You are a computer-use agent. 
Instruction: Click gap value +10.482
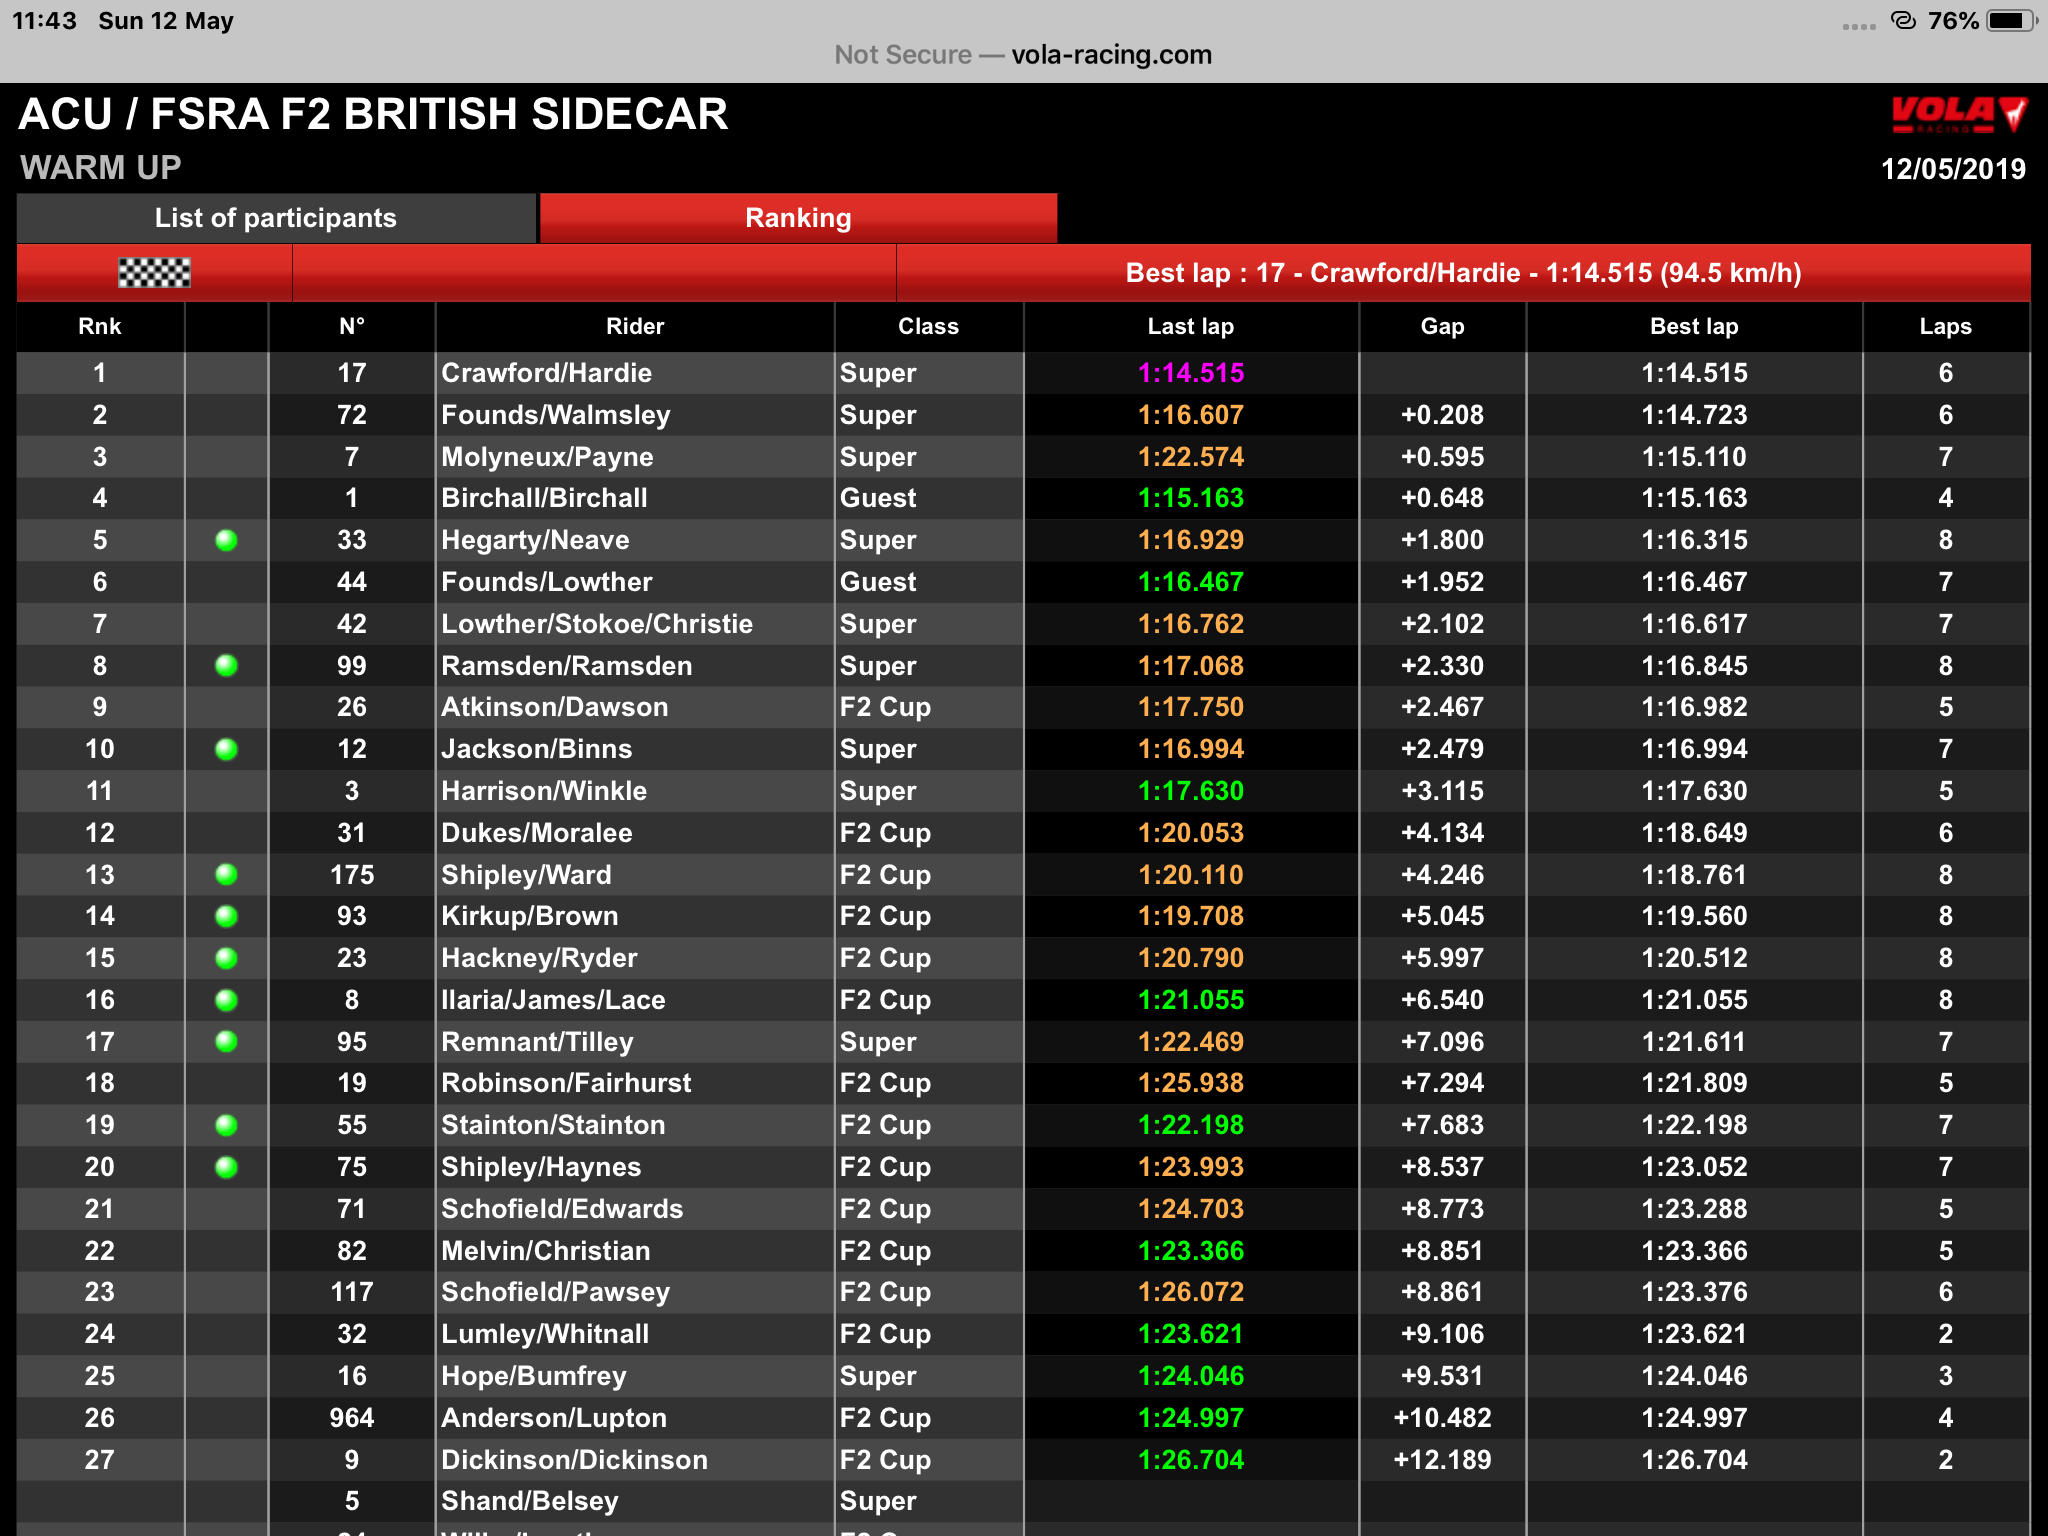click(1442, 1418)
